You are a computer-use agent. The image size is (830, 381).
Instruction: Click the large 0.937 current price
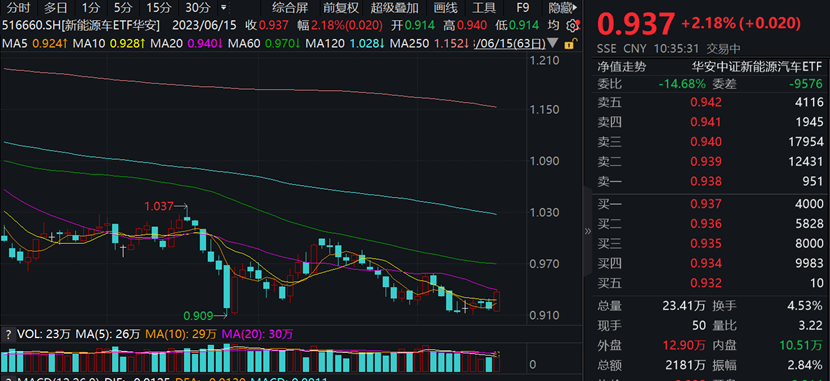tap(635, 24)
